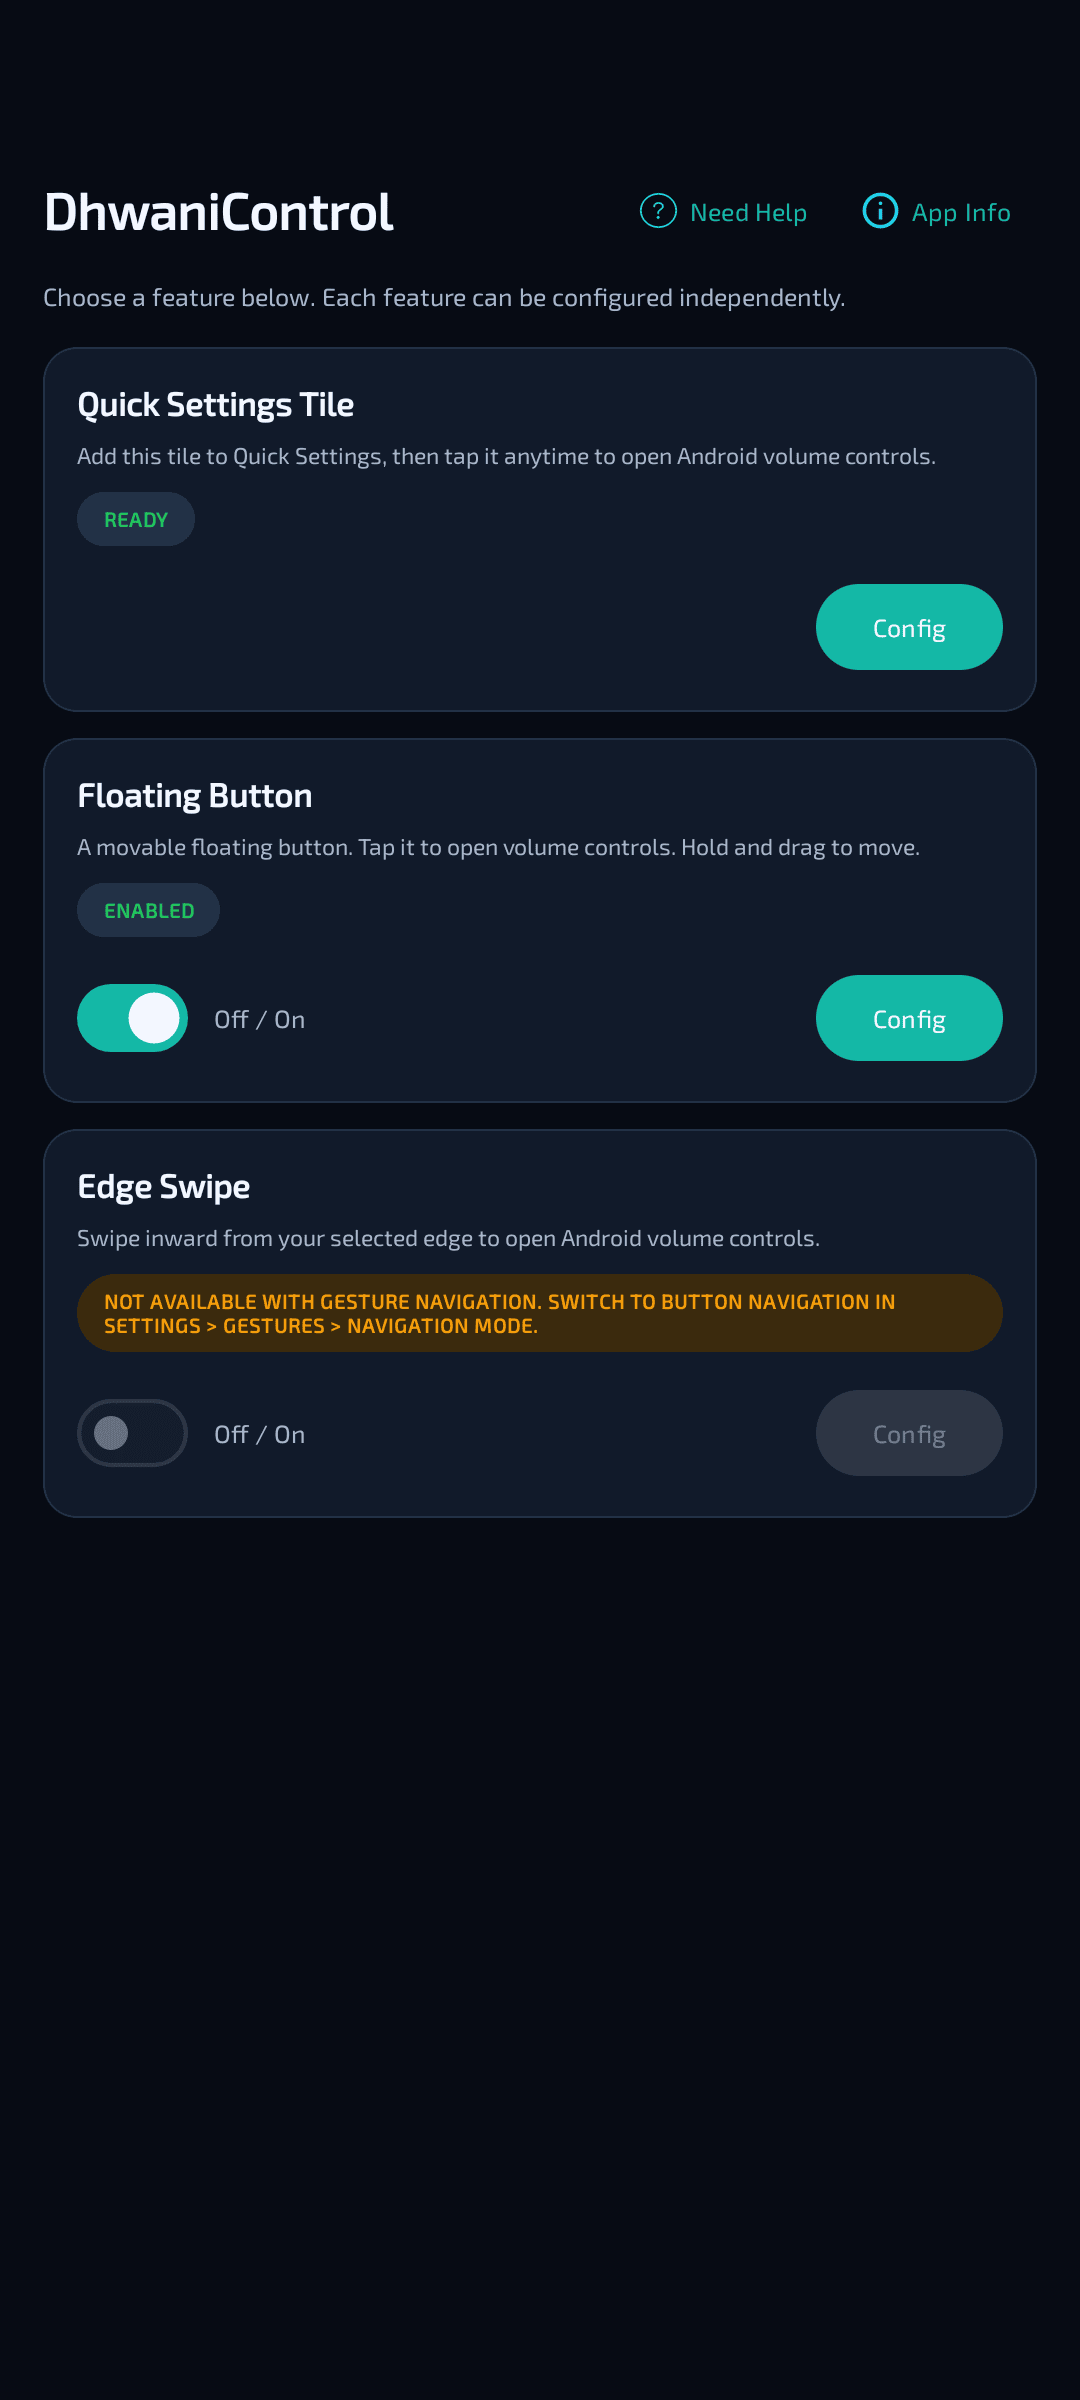Open the Need Help link text
The width and height of the screenshot is (1080, 2400).
pyautogui.click(x=748, y=213)
